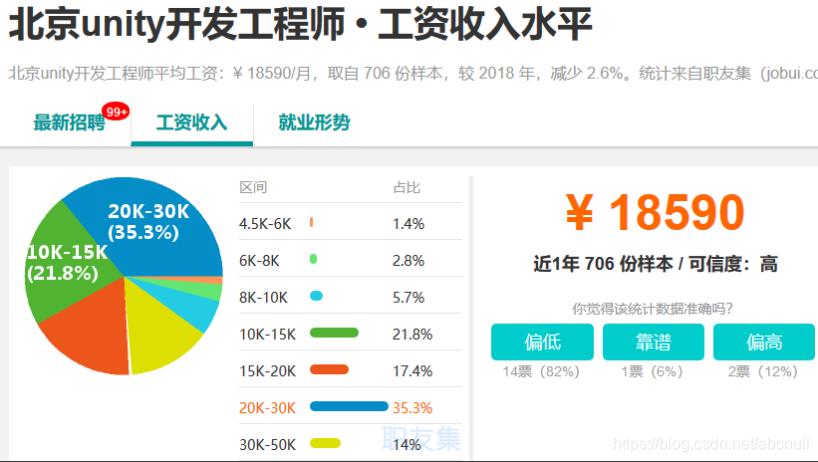
Task: Vote 偏低 on salary accuracy
Action: click(x=542, y=342)
